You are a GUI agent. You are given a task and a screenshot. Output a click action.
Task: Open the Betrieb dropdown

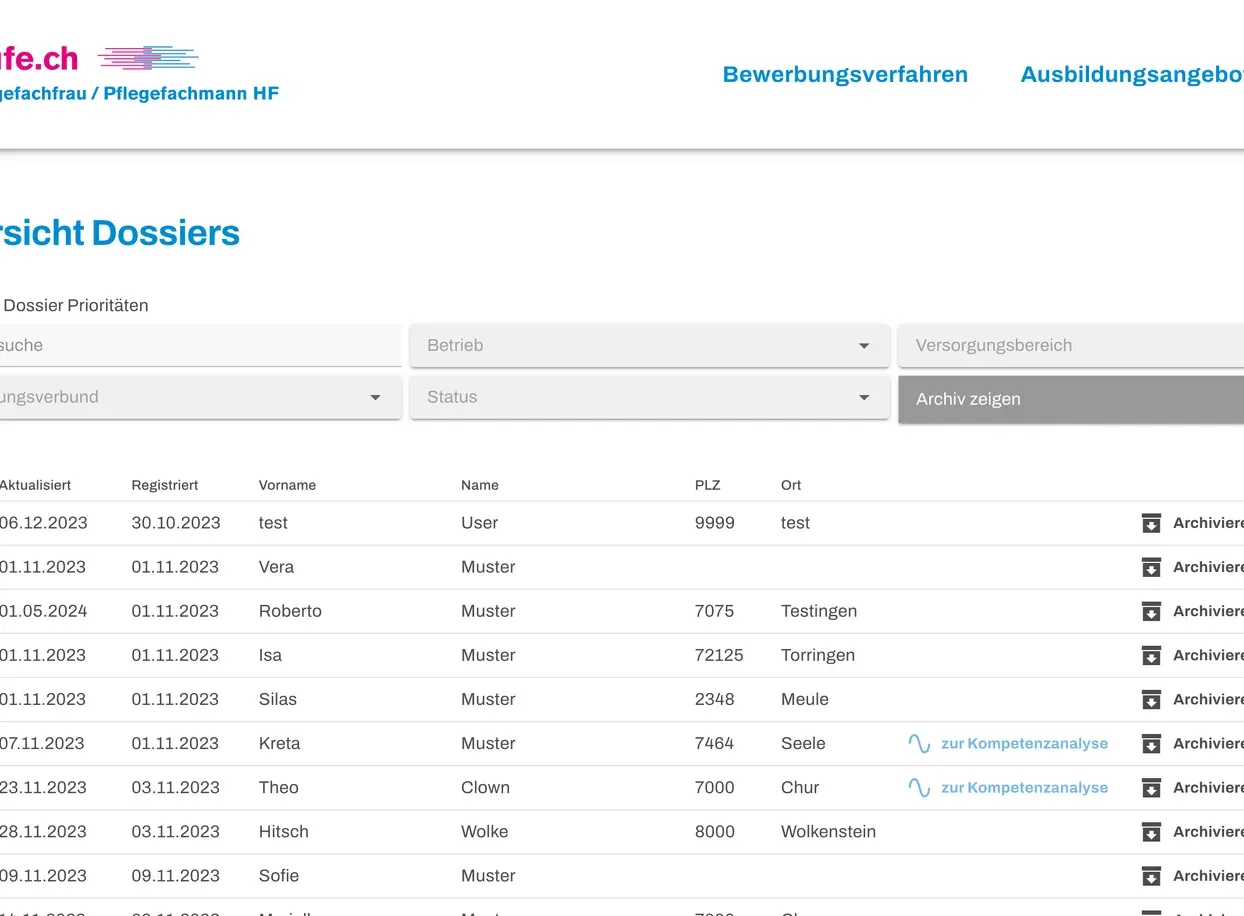tap(650, 345)
